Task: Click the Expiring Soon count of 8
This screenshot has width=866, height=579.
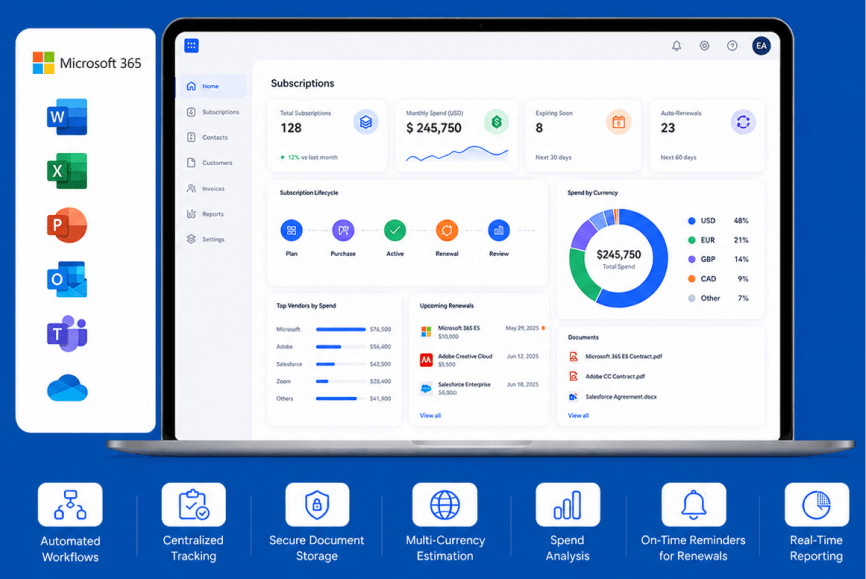Action: pyautogui.click(x=539, y=128)
